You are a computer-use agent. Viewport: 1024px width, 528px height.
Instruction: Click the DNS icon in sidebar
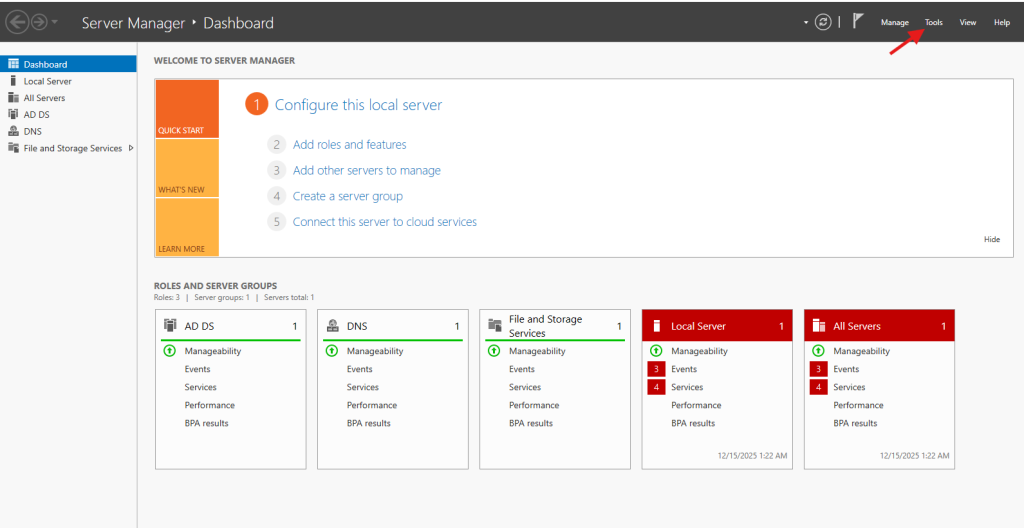tap(13, 131)
